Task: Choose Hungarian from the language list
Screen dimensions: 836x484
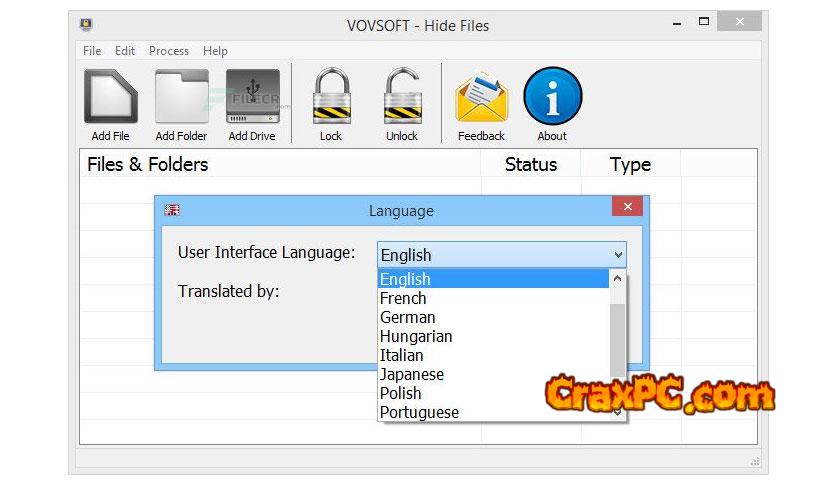Action: pos(493,336)
